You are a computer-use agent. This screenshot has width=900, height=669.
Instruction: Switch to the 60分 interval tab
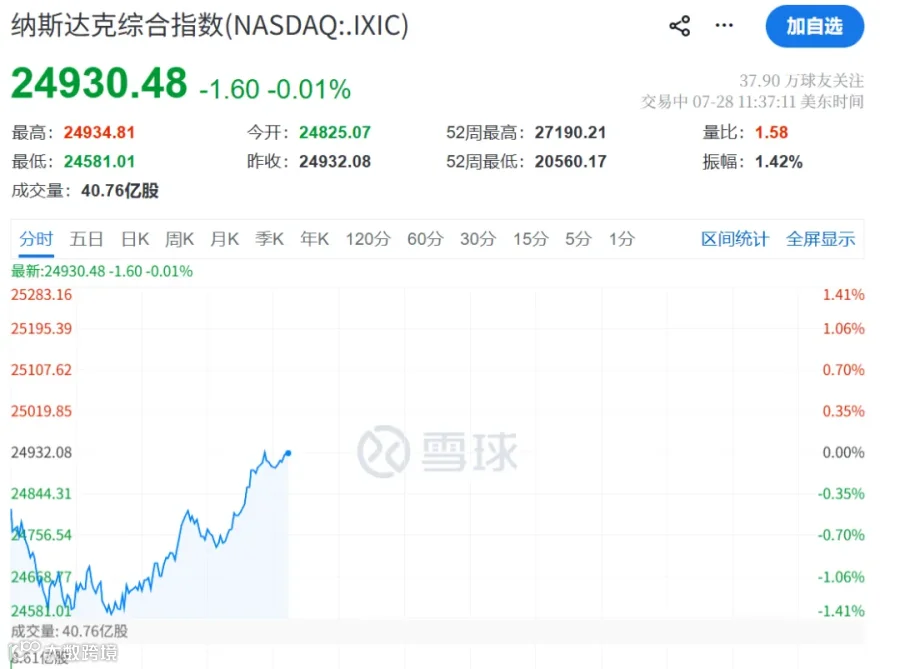(425, 238)
